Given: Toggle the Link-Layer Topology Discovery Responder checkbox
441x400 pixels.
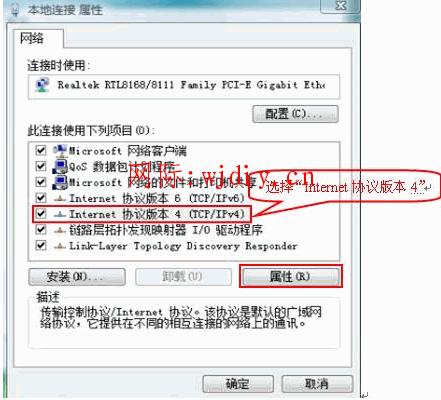Looking at the screenshot, I should point(41,245).
